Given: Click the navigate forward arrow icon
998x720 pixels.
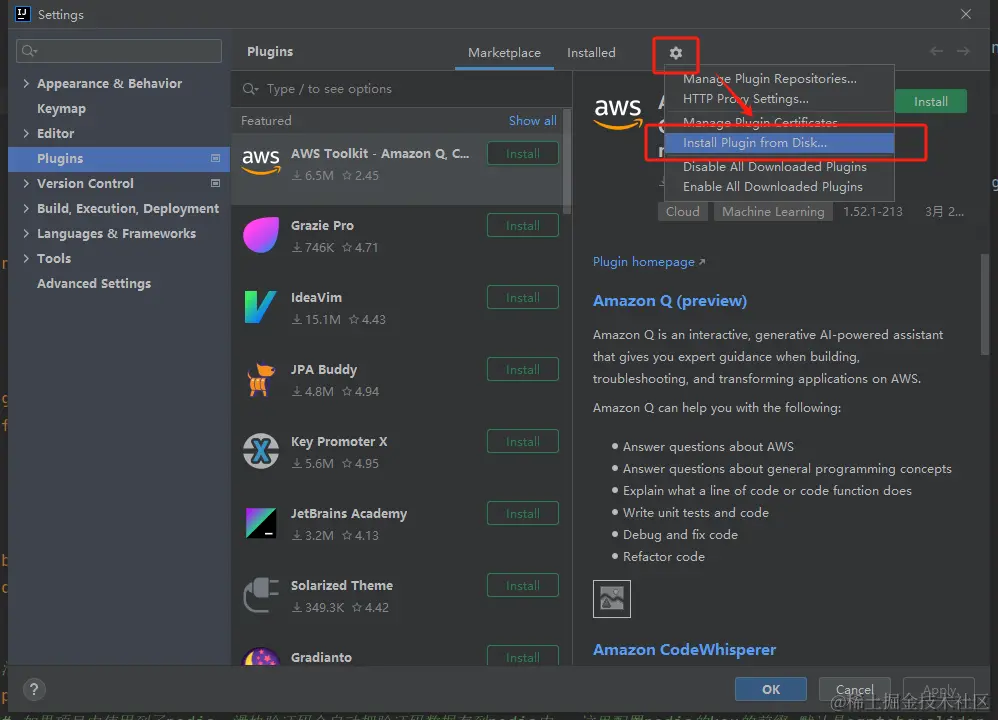Looking at the screenshot, I should pyautogui.click(x=963, y=51).
